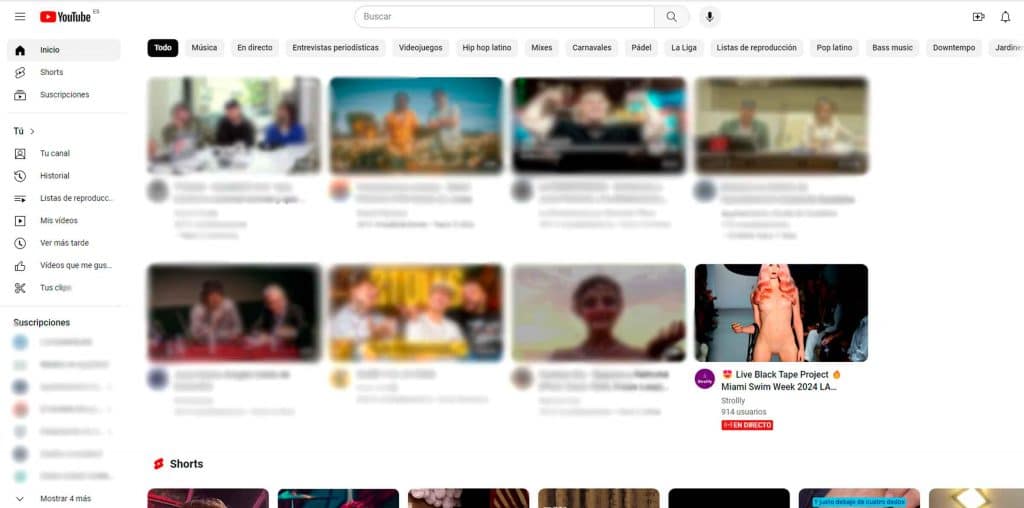1024x508 pixels.
Task: Expand the Tú section chevron
Action: 32,131
